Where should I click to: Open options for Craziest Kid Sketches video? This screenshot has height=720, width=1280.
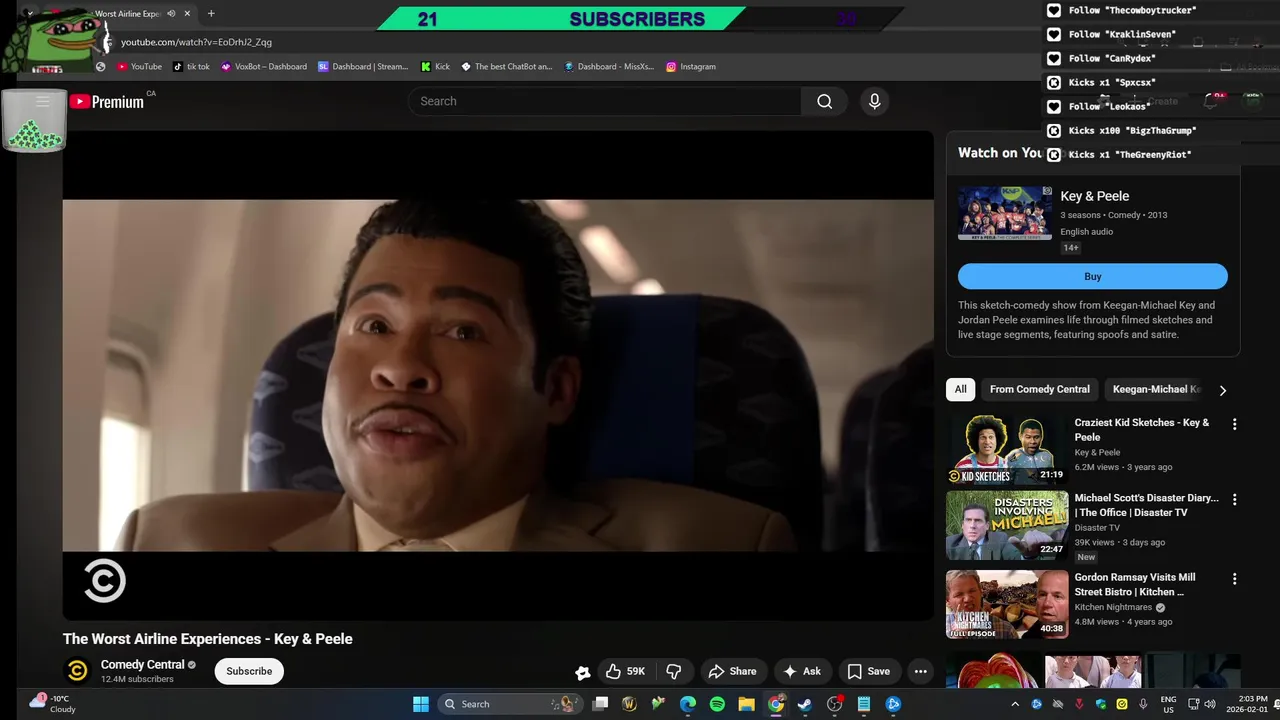1234,424
